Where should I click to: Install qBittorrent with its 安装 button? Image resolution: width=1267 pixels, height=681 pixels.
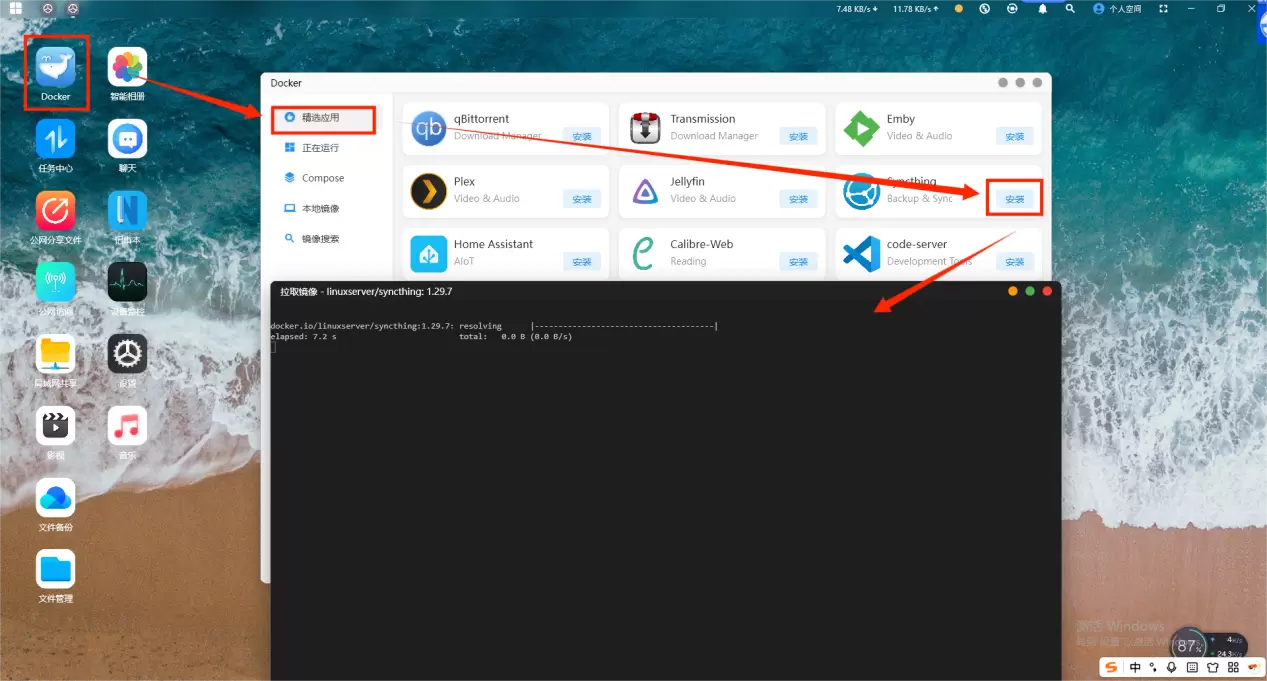coord(581,136)
